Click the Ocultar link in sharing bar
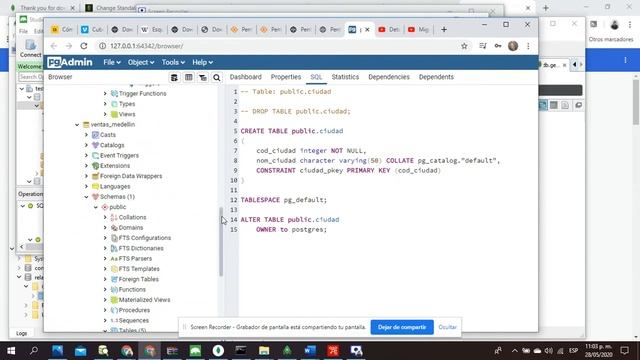 click(447, 327)
